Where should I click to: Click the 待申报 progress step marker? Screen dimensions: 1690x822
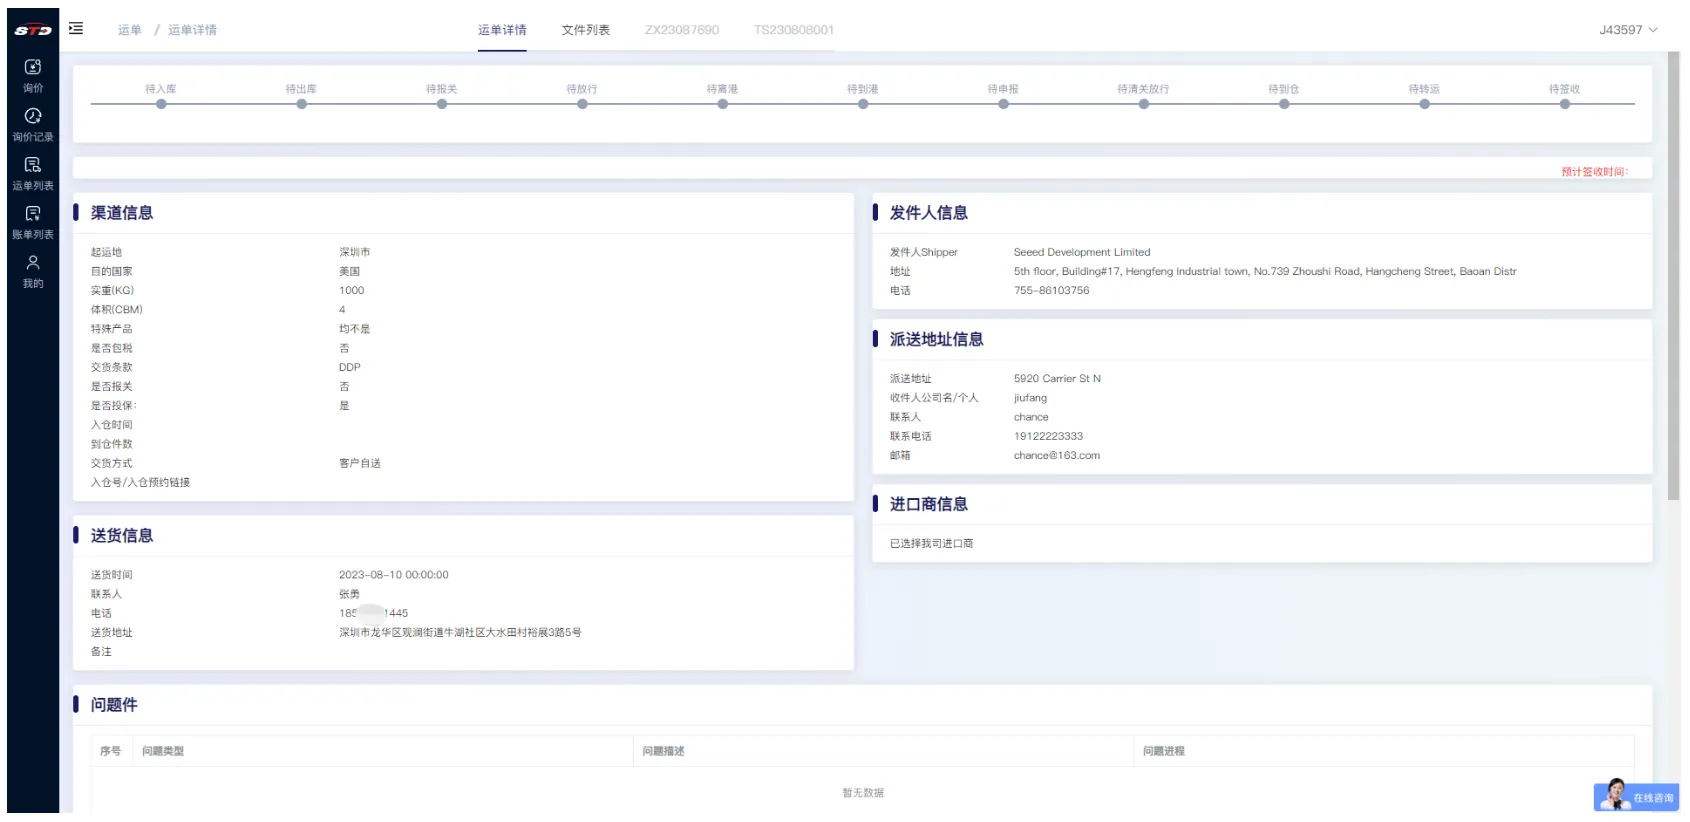1003,104
